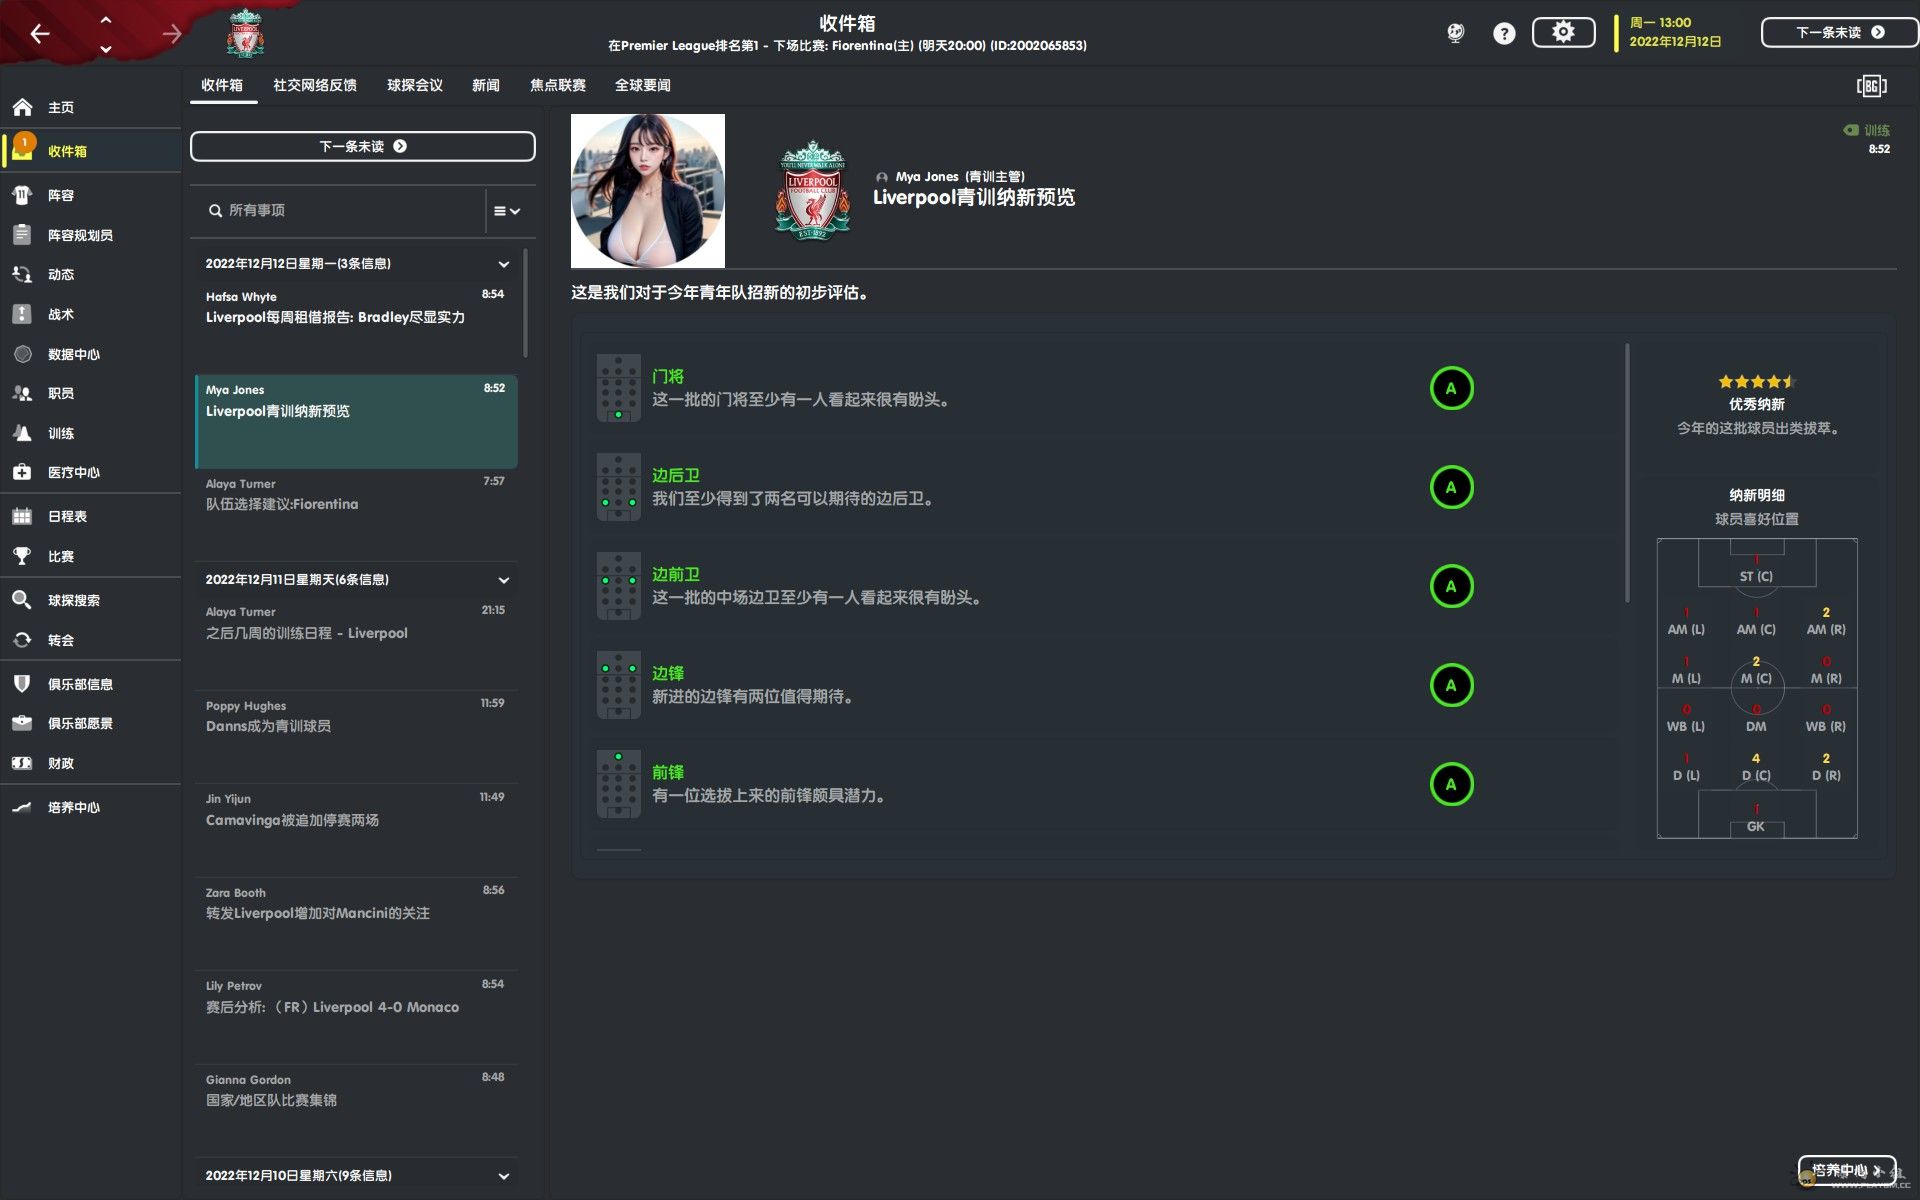This screenshot has width=1920, height=1200.
Task: Click the date 2022年12月12日 display
Action: (x=1675, y=41)
